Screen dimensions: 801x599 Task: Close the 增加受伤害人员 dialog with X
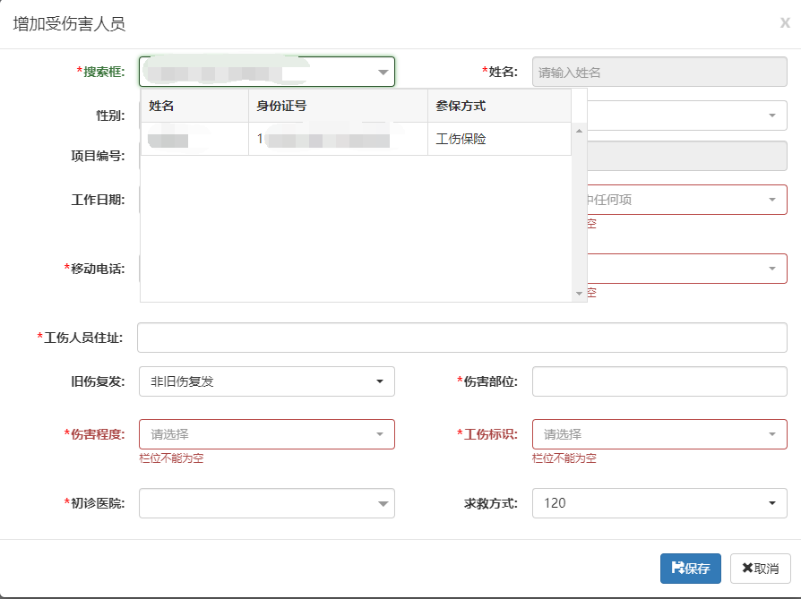785,23
